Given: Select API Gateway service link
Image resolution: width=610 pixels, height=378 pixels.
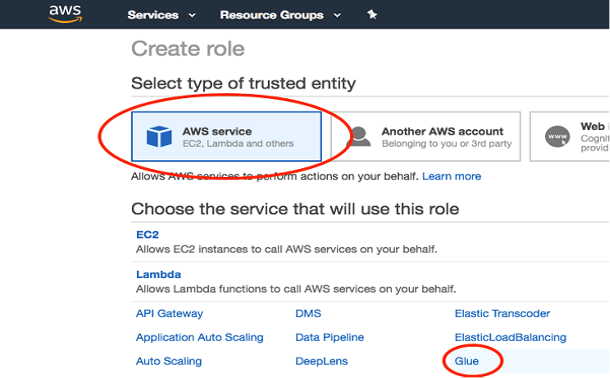Looking at the screenshot, I should tap(169, 313).
